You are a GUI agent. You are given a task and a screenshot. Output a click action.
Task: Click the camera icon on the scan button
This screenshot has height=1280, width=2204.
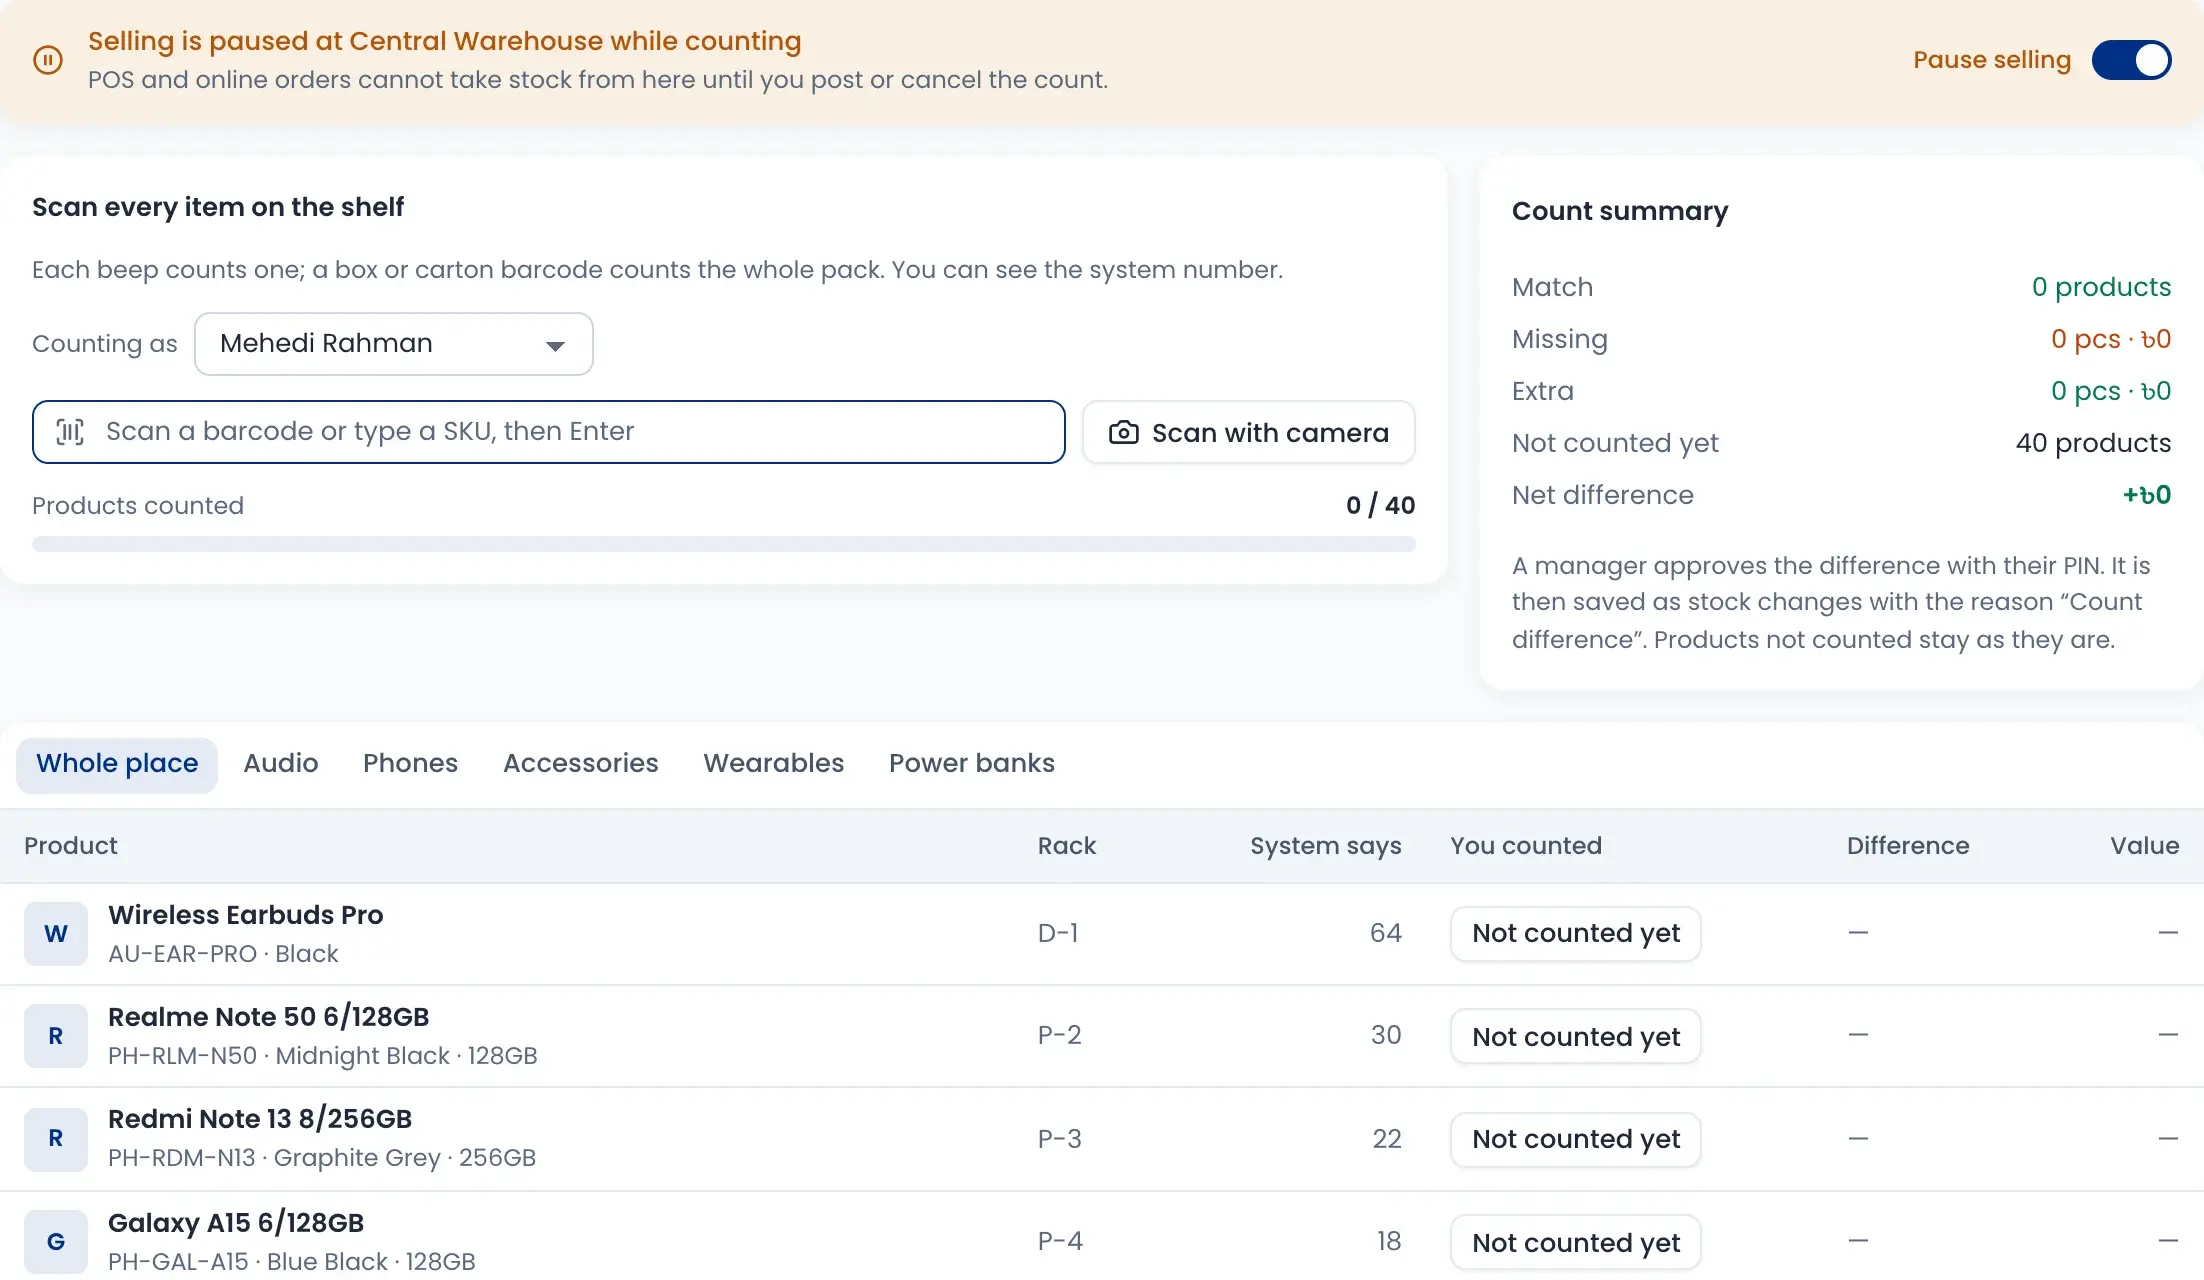[x=1124, y=432]
